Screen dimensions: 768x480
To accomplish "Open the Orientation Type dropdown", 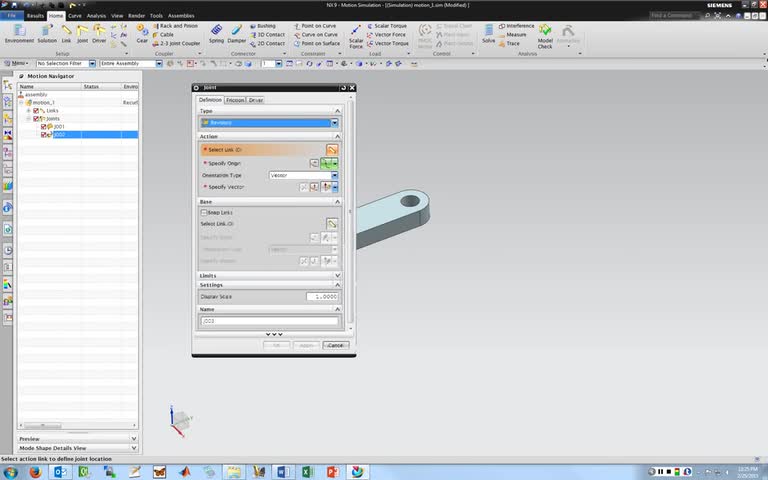I will coord(334,175).
